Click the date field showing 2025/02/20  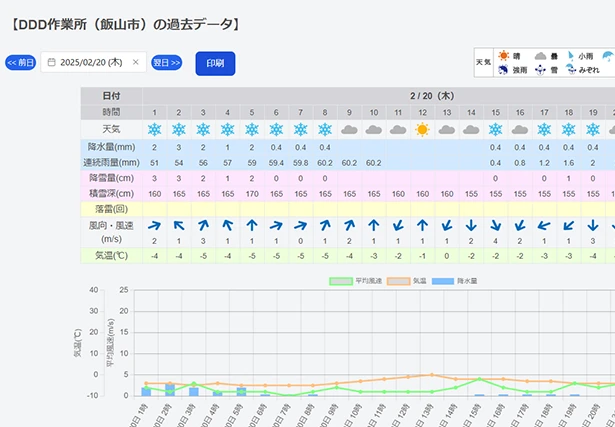point(92,62)
